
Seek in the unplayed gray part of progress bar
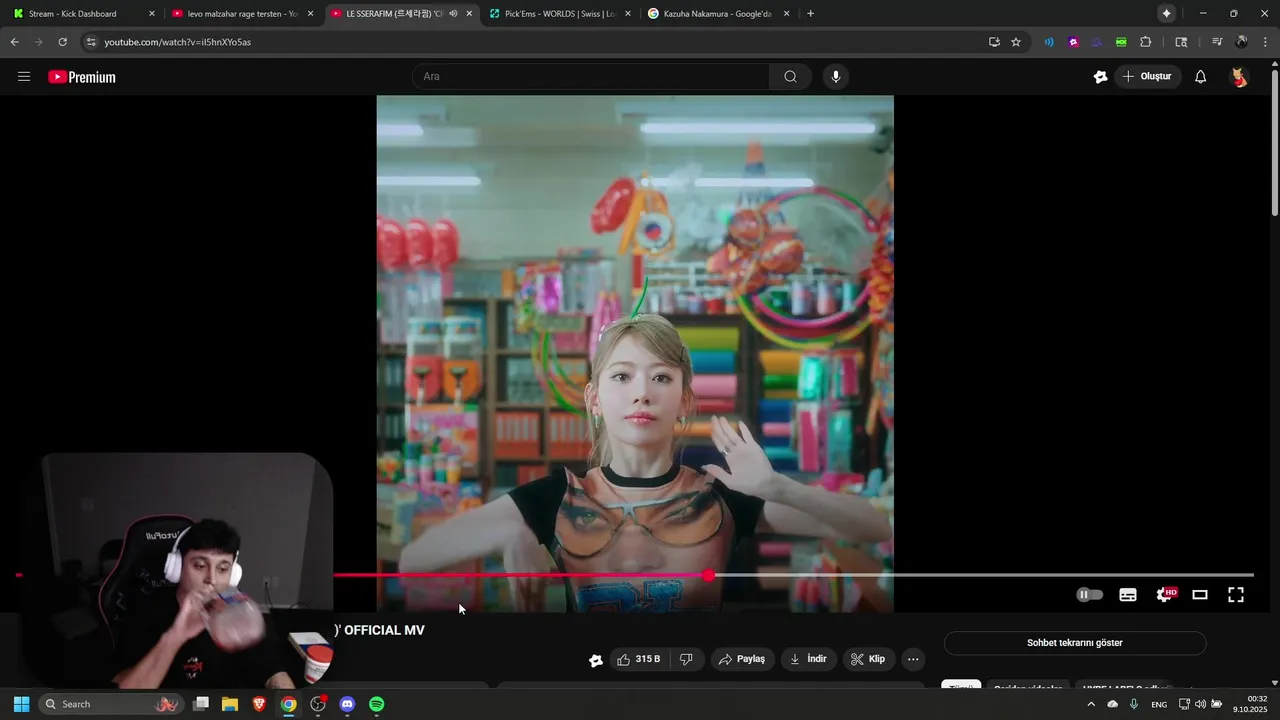[984, 575]
